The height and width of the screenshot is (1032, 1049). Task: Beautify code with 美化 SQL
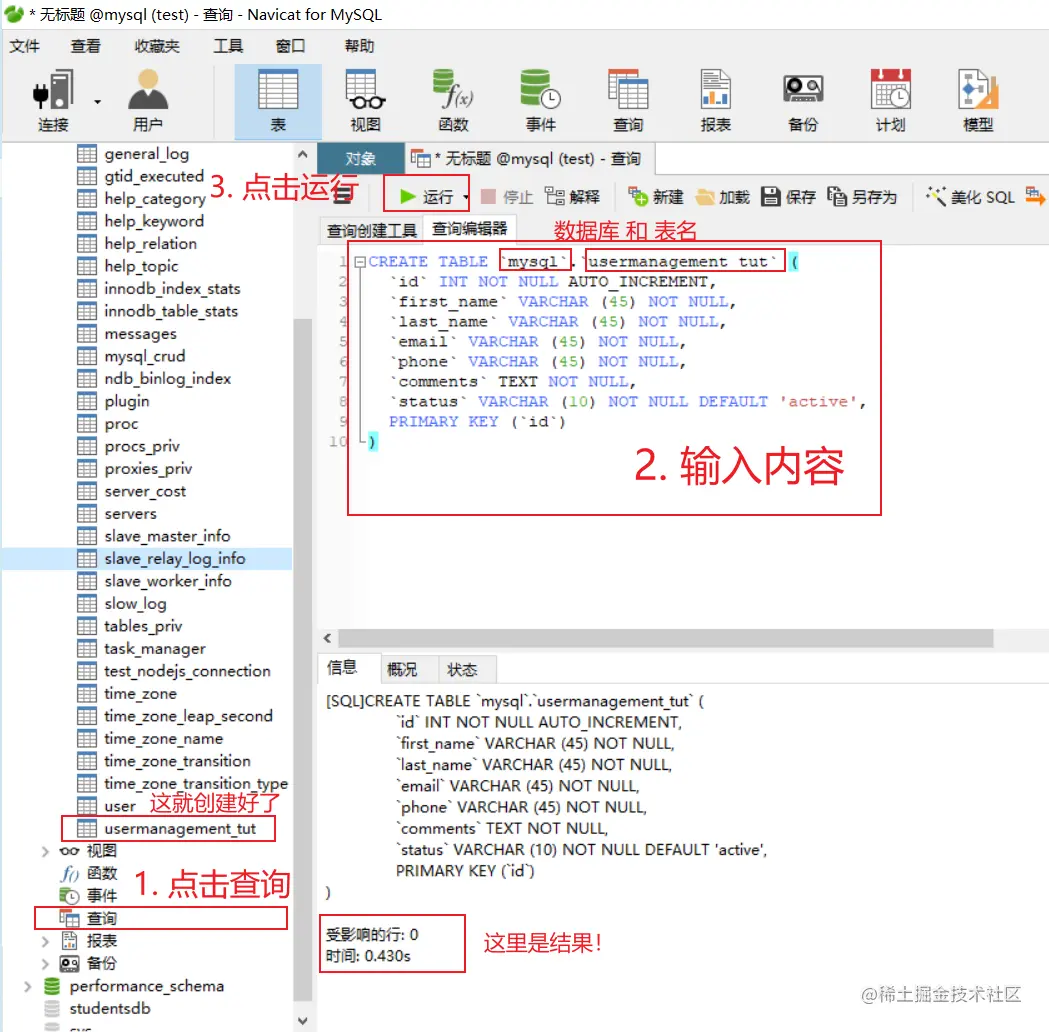(x=970, y=197)
